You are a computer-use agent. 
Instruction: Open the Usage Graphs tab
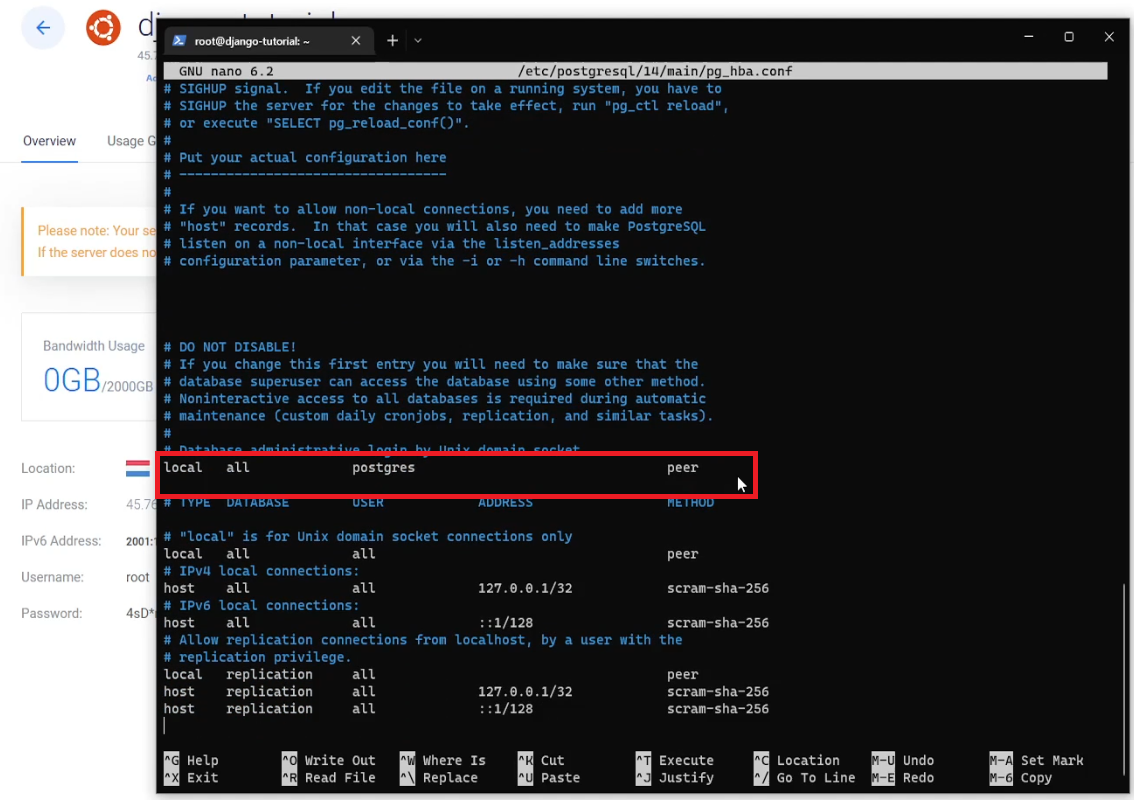(x=131, y=141)
